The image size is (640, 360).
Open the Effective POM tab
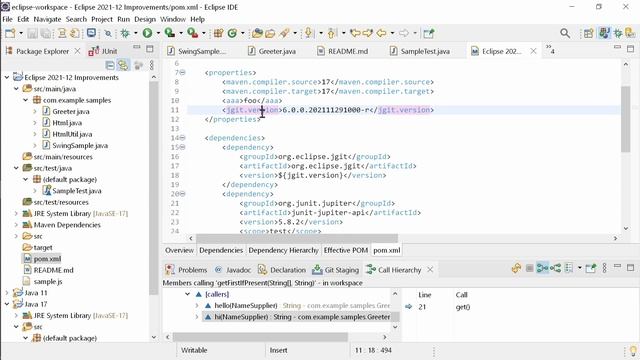(346, 250)
